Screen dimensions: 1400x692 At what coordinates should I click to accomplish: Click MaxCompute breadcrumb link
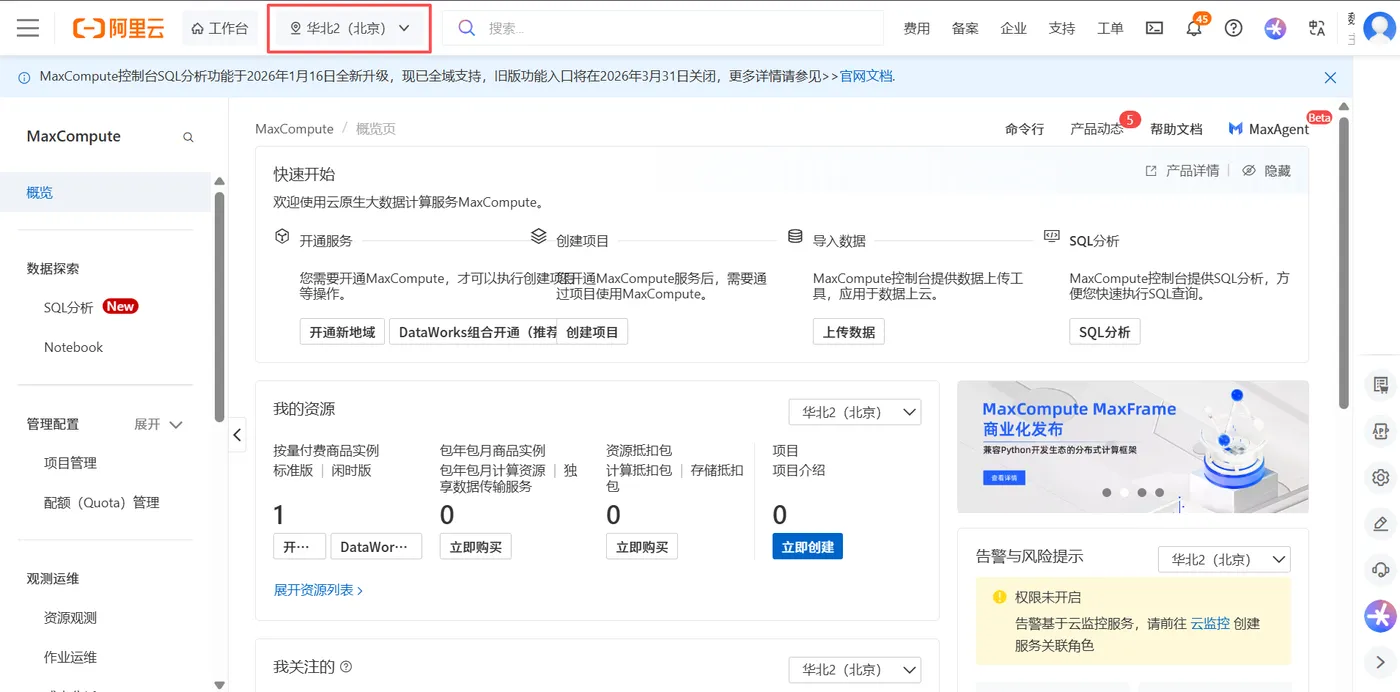294,129
